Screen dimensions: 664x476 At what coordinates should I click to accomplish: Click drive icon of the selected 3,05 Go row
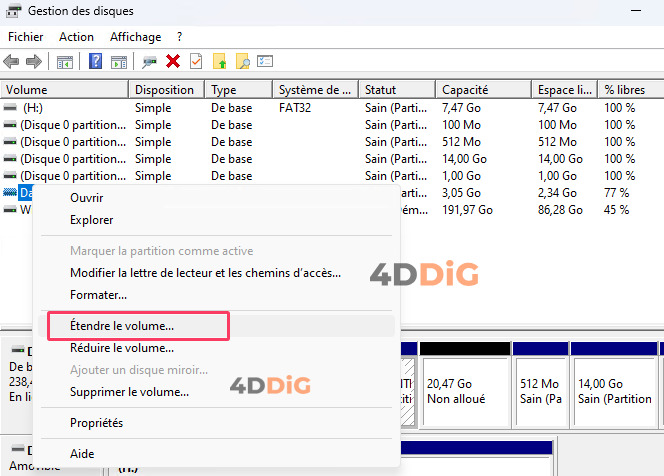pos(10,193)
